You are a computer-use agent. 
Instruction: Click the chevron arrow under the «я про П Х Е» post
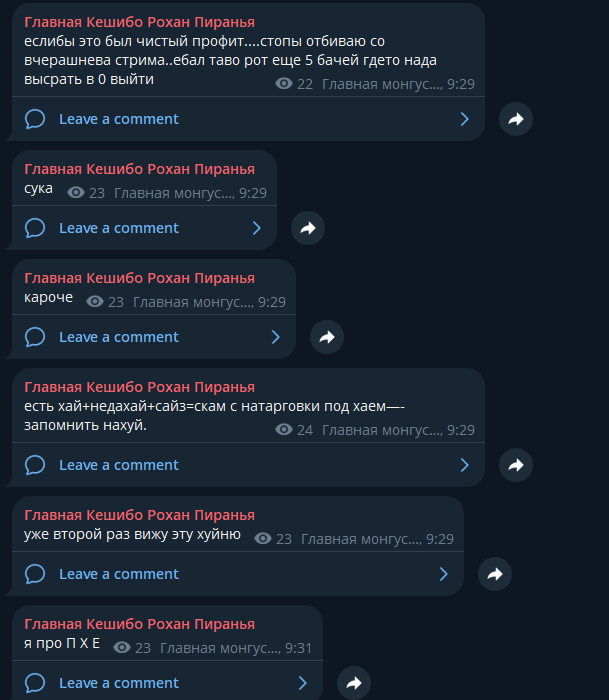[x=302, y=683]
